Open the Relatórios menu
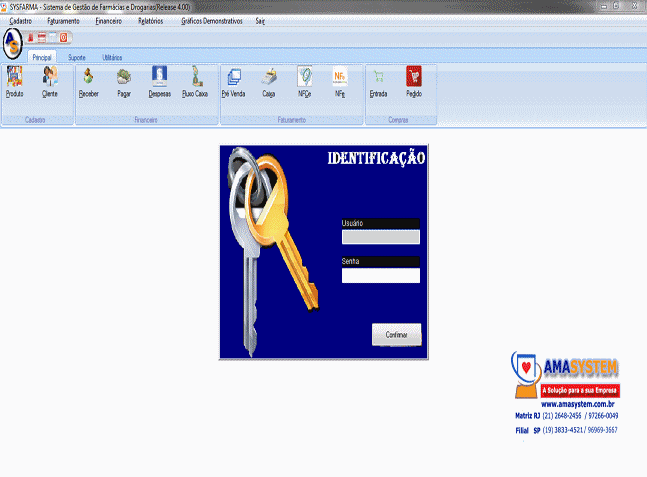 point(150,20)
